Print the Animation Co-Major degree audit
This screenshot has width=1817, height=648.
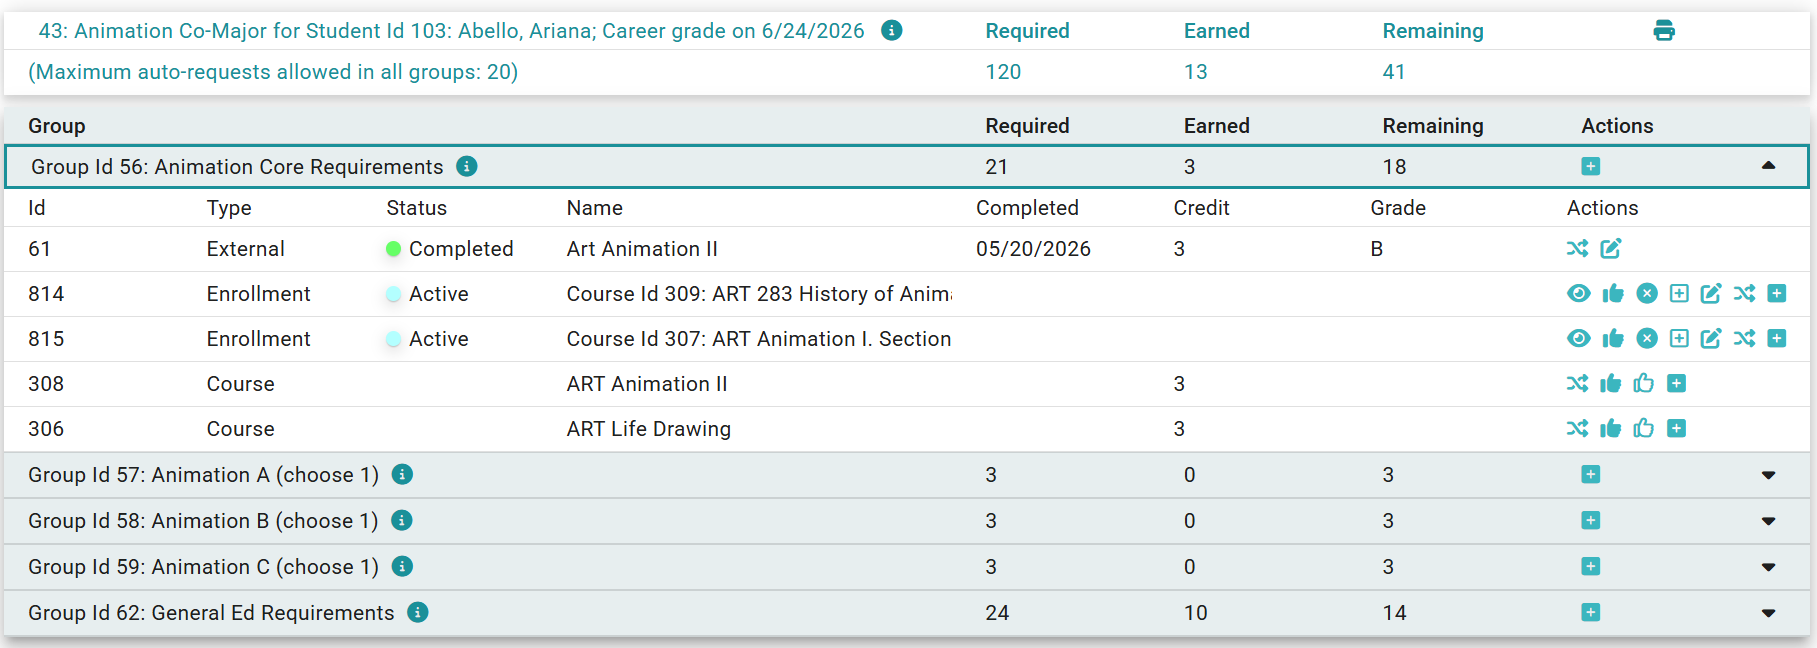[x=1664, y=31]
